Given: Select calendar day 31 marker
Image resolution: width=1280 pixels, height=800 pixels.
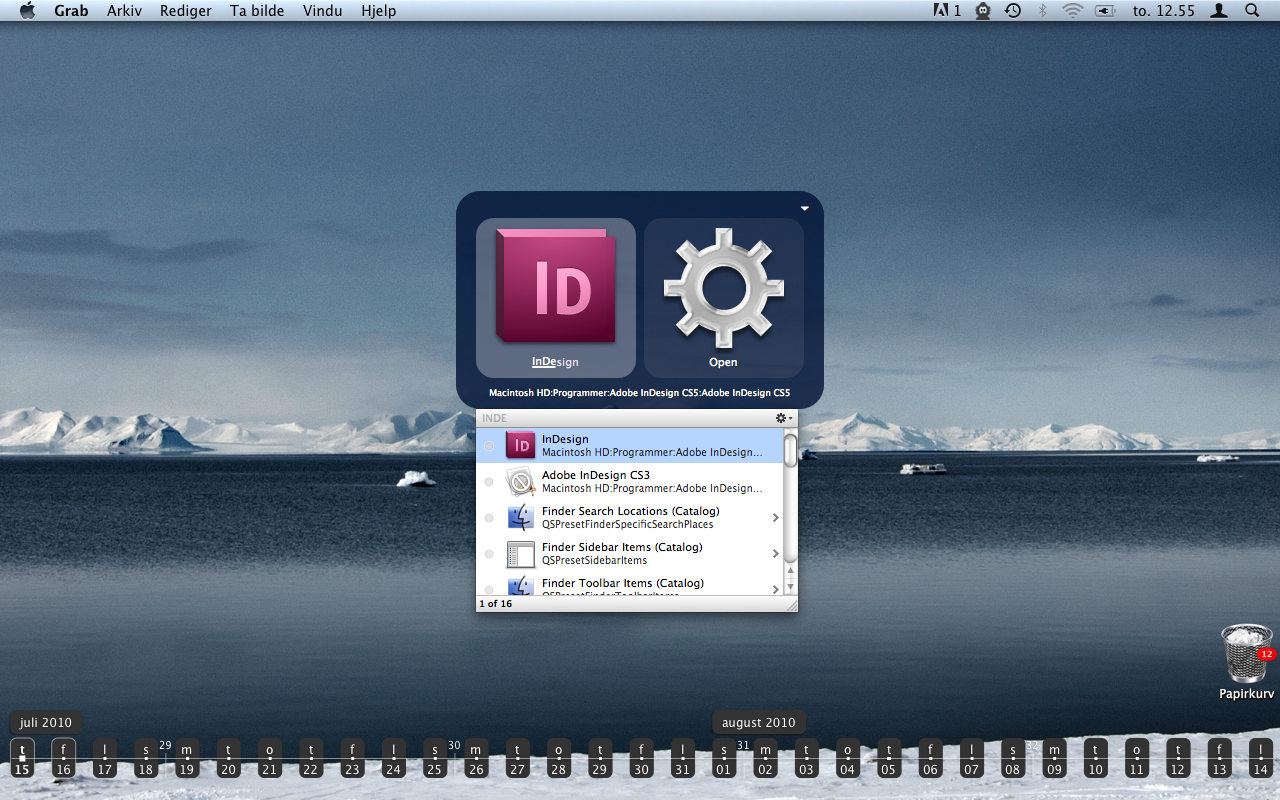Looking at the screenshot, I should (x=682, y=759).
